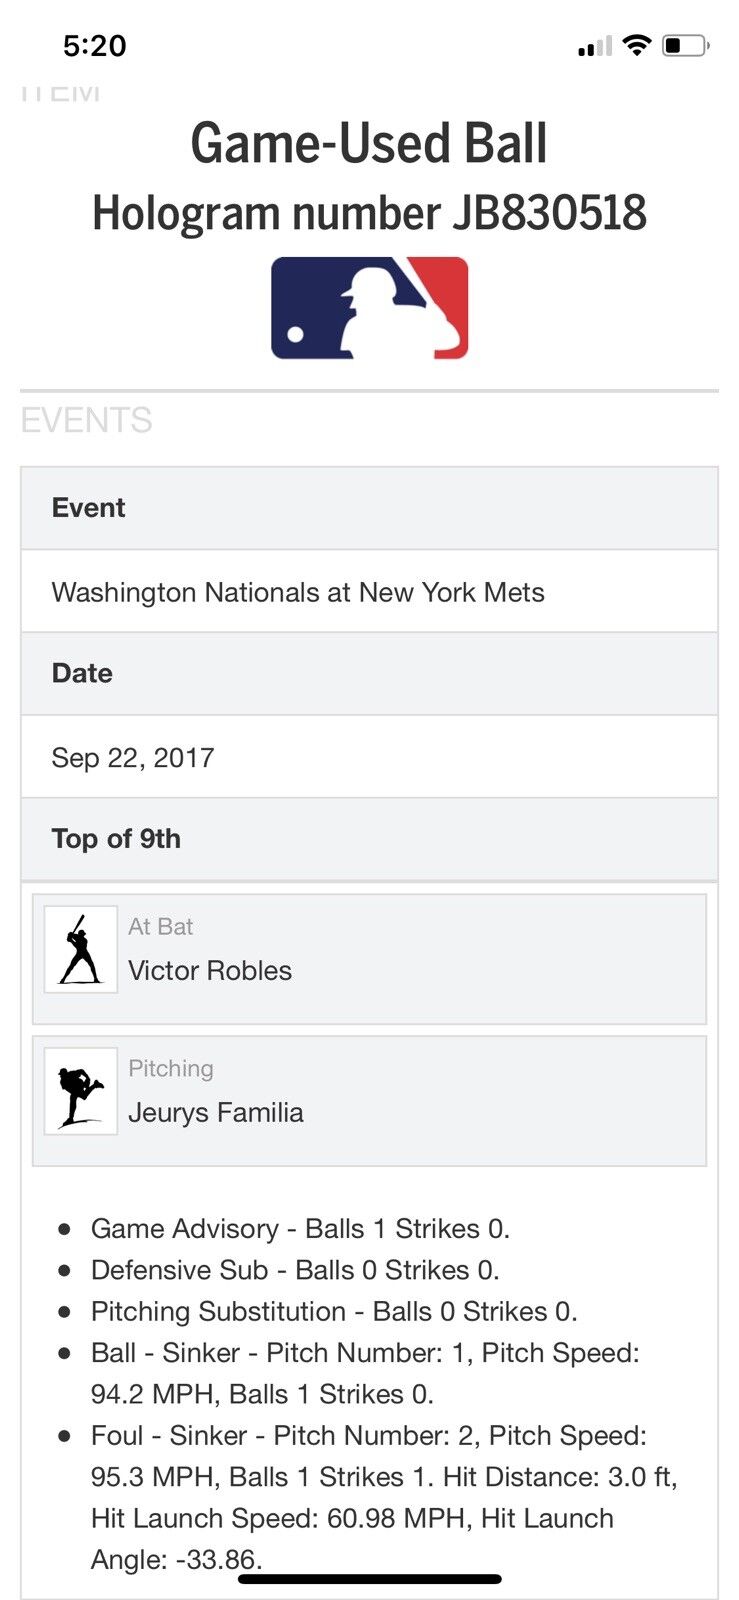Tap the Game-Used Ball heading
Screen dimensions: 739x1600
[x=369, y=143]
